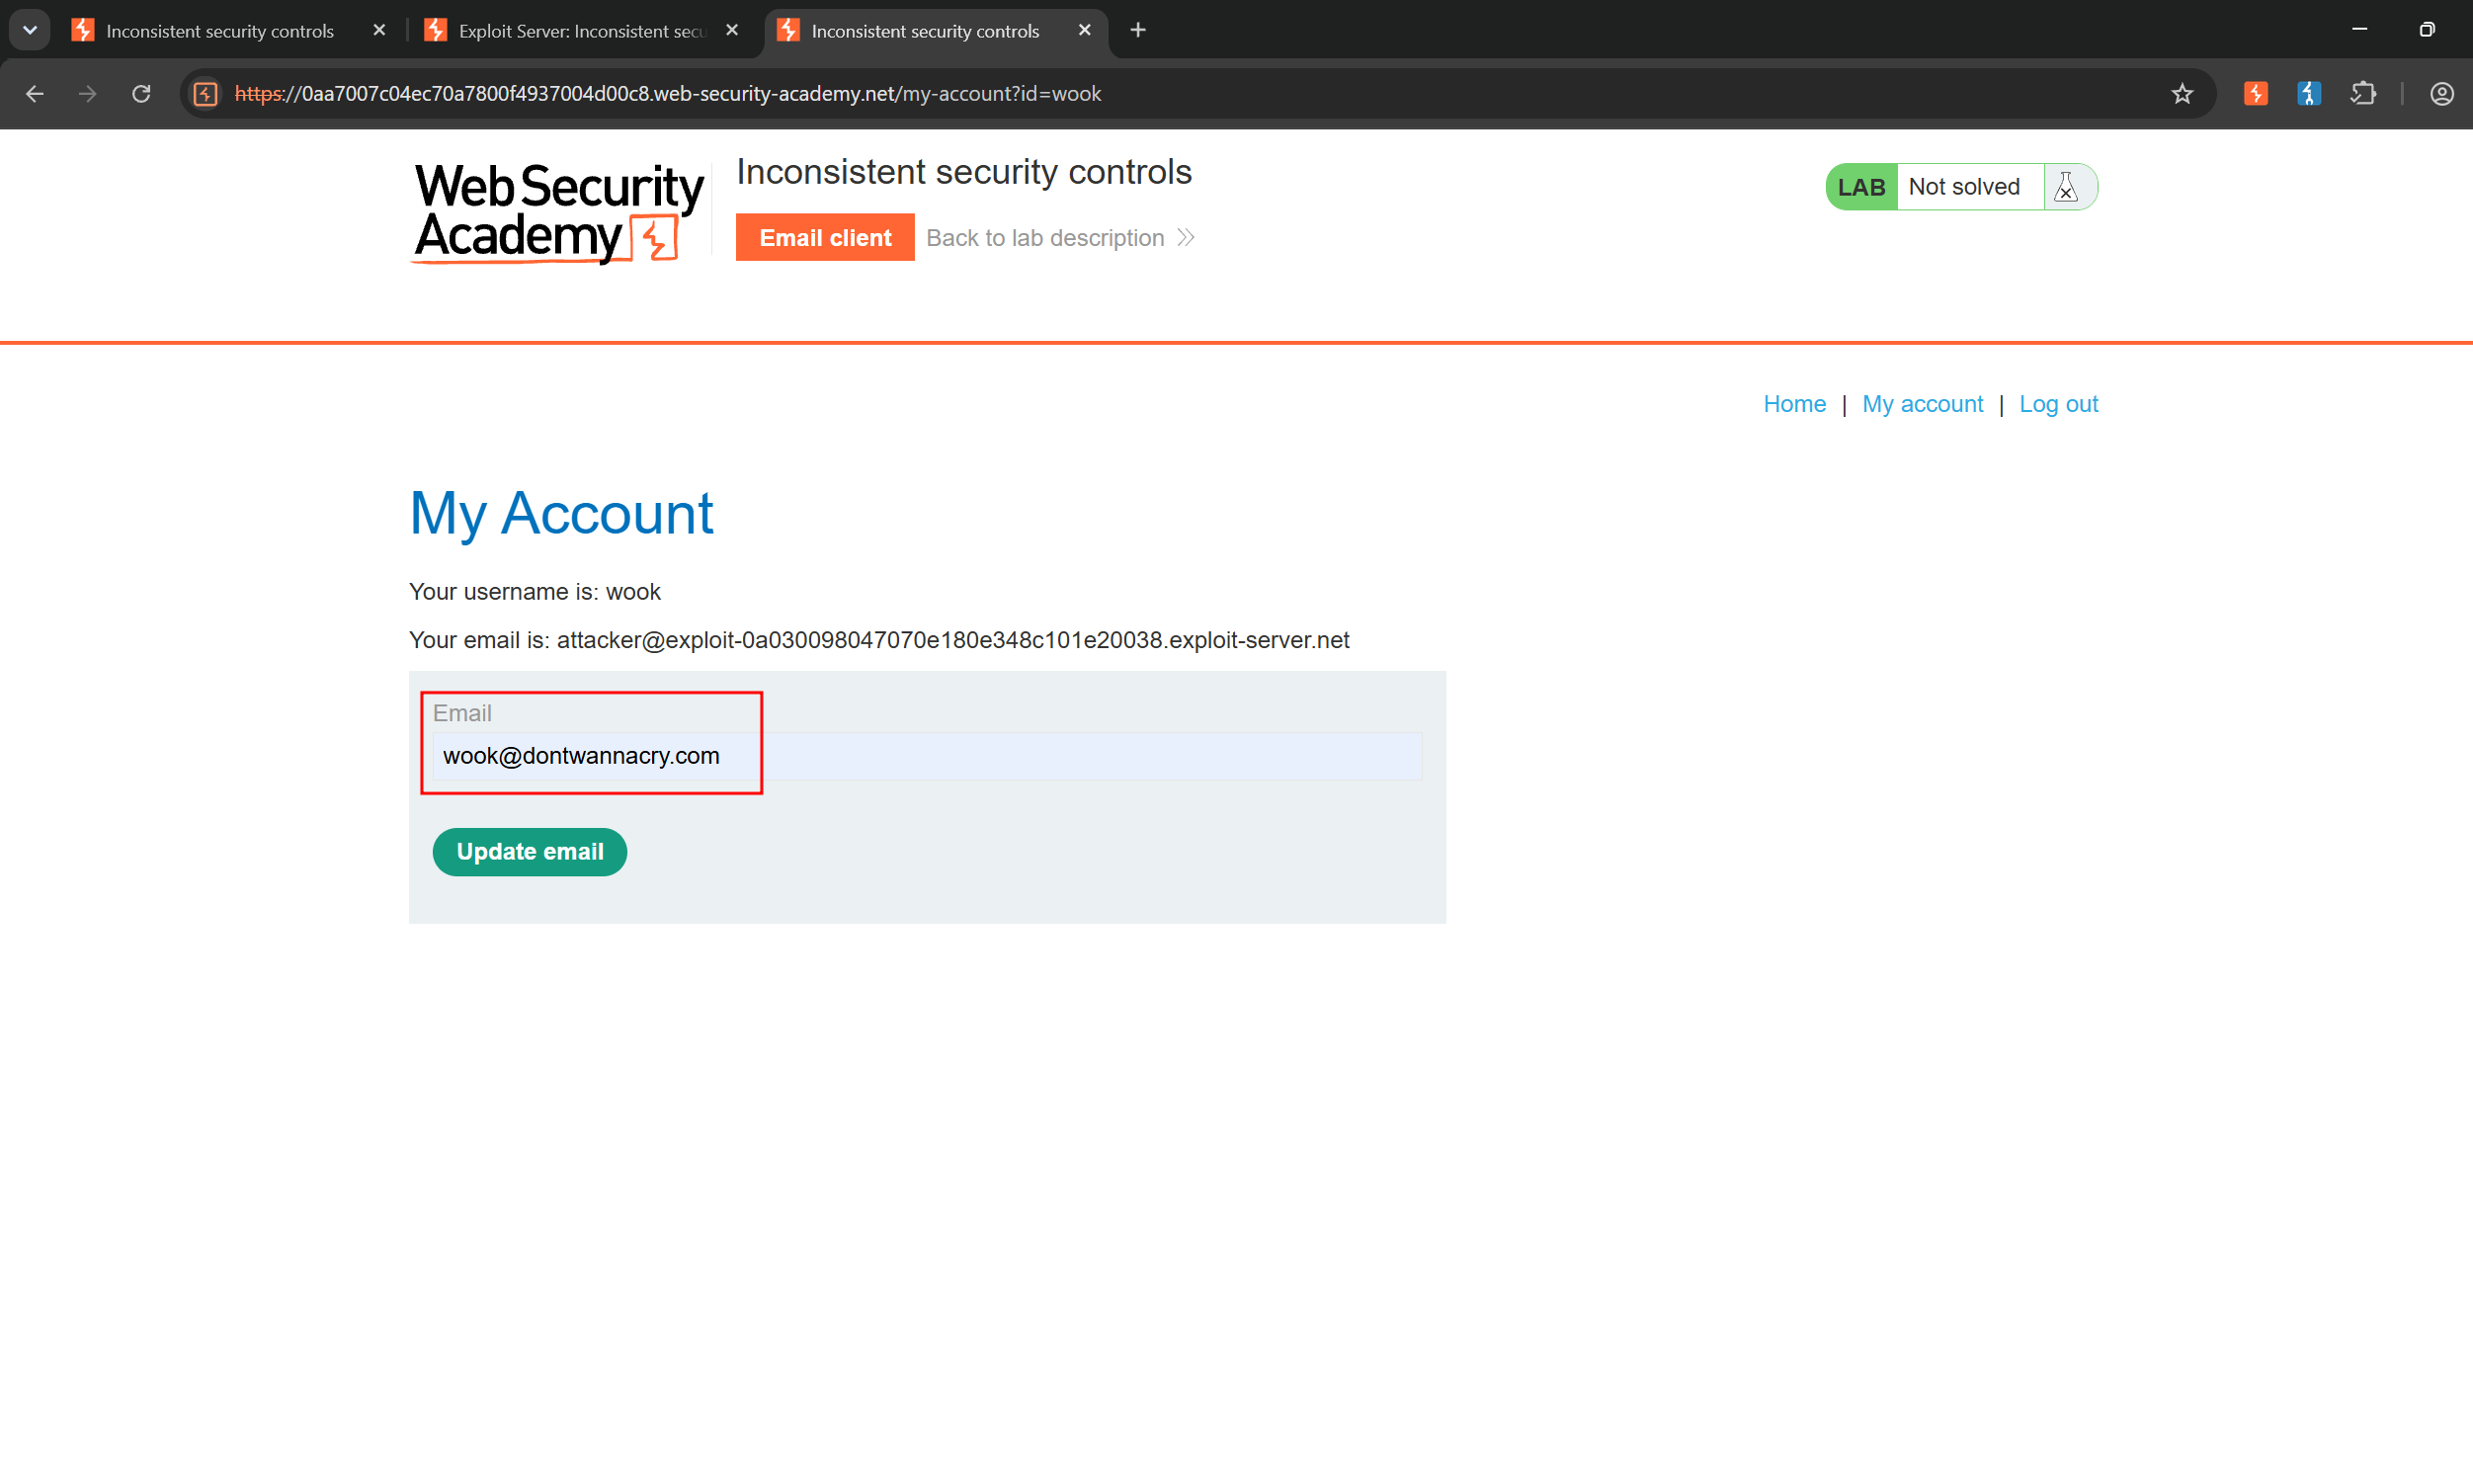Screen dimensions: 2473x1484
Task: Focus the Email input field
Action: (927, 756)
